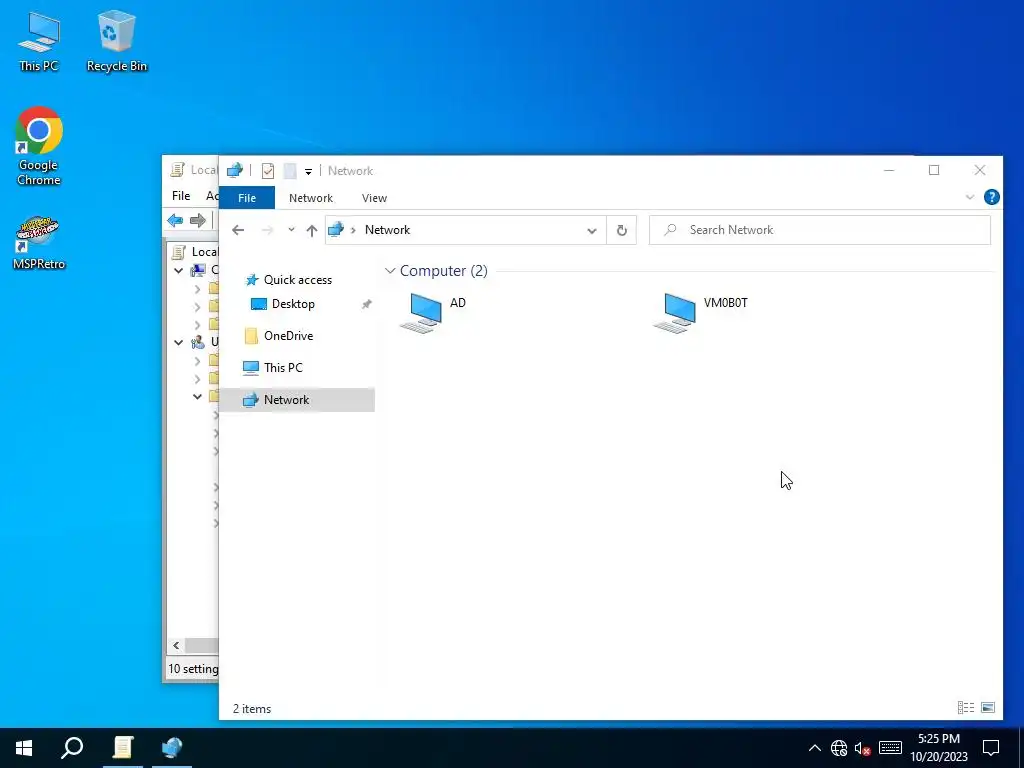
Task: Open address bar history dropdown
Action: (x=592, y=231)
